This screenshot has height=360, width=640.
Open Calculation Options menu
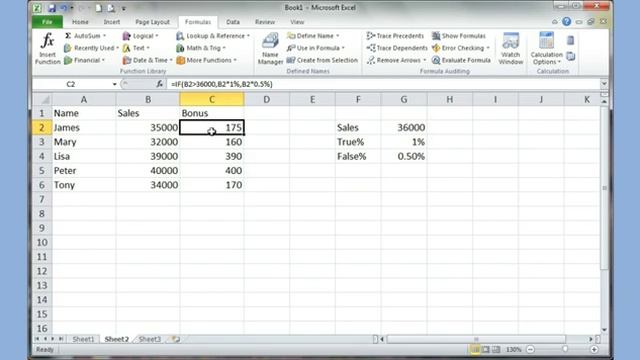(547, 49)
